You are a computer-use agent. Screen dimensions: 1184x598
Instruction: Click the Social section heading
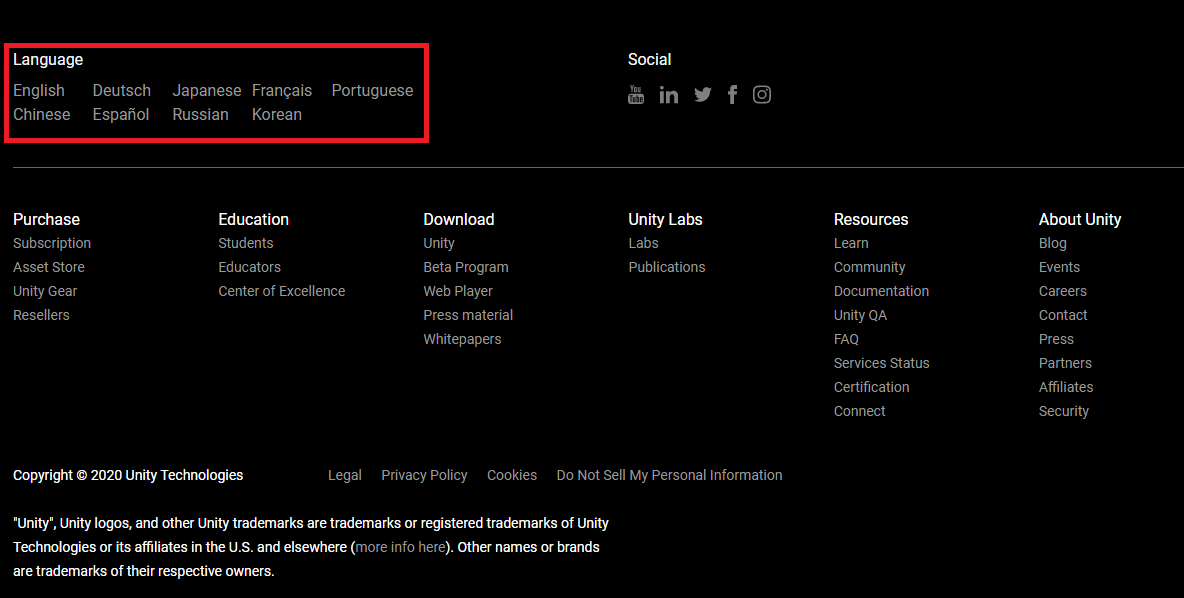tap(649, 60)
